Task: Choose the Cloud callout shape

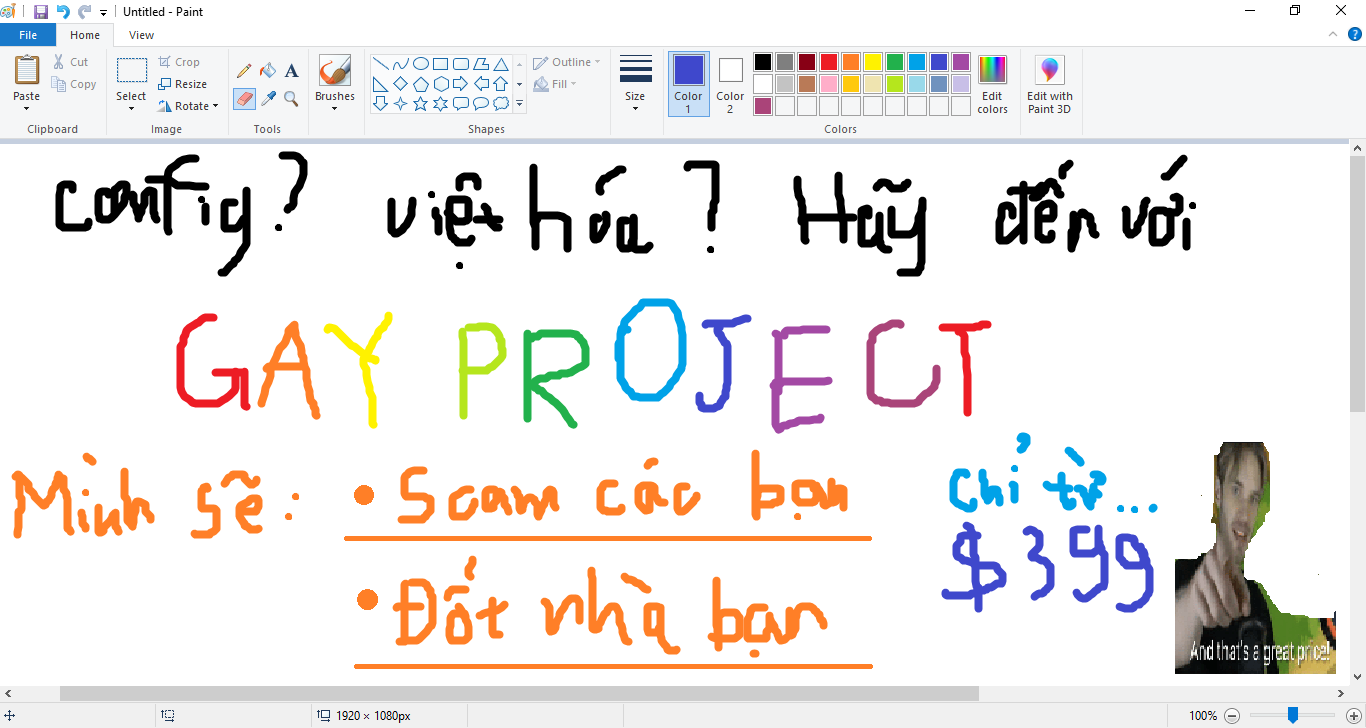Action: pos(501,104)
